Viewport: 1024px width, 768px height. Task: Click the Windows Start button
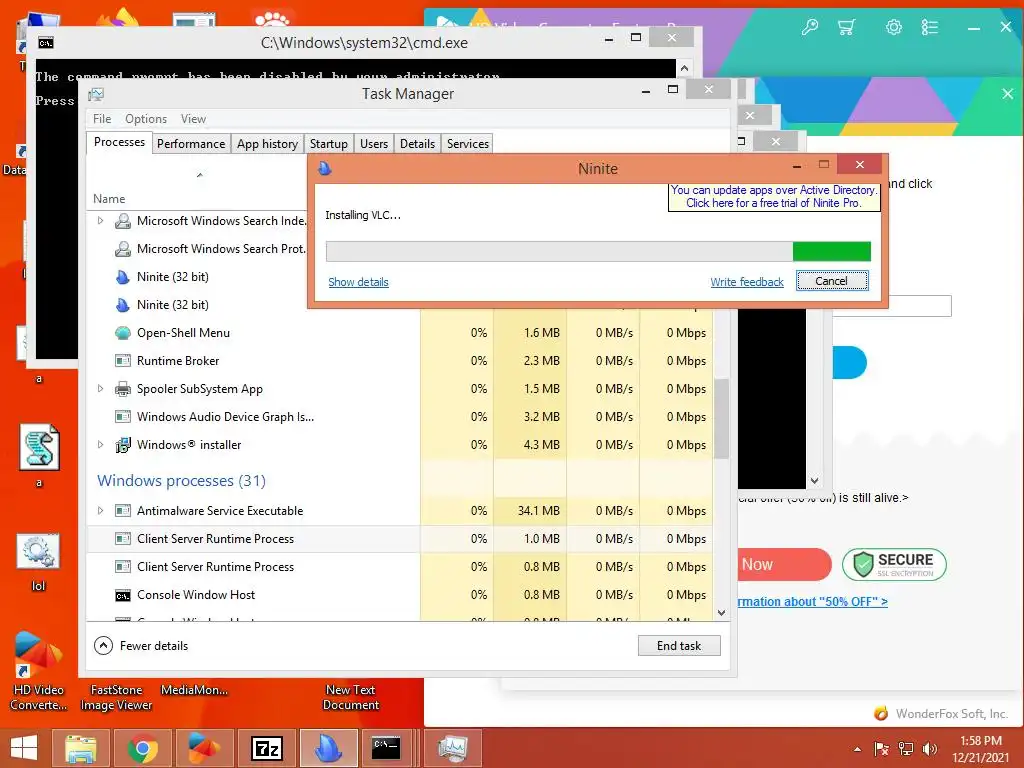(x=24, y=748)
